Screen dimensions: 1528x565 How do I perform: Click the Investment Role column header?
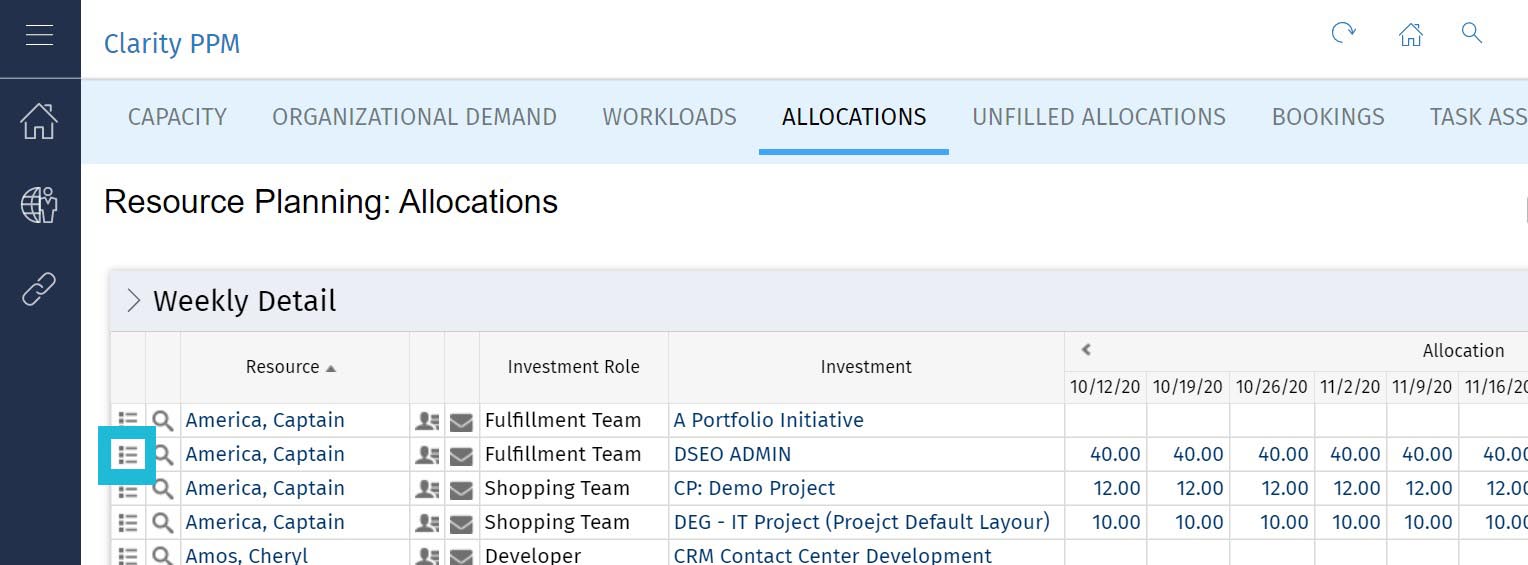tap(574, 367)
